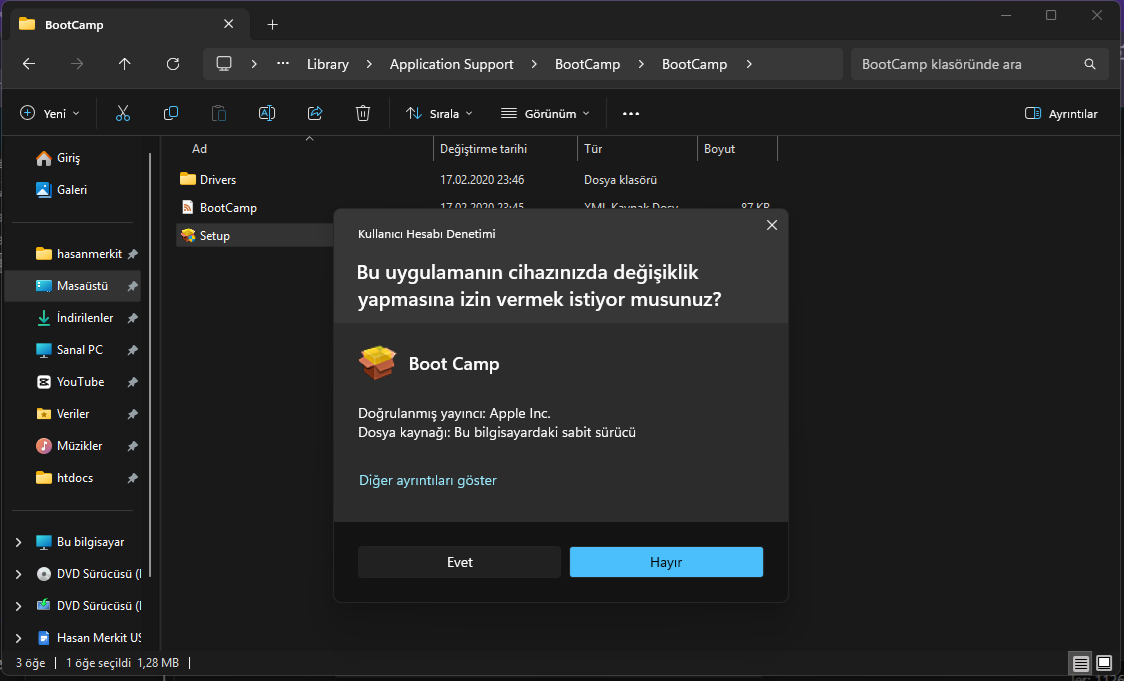Expand Hasan Merkit USB node
This screenshot has height=681, width=1124.
click(19, 638)
